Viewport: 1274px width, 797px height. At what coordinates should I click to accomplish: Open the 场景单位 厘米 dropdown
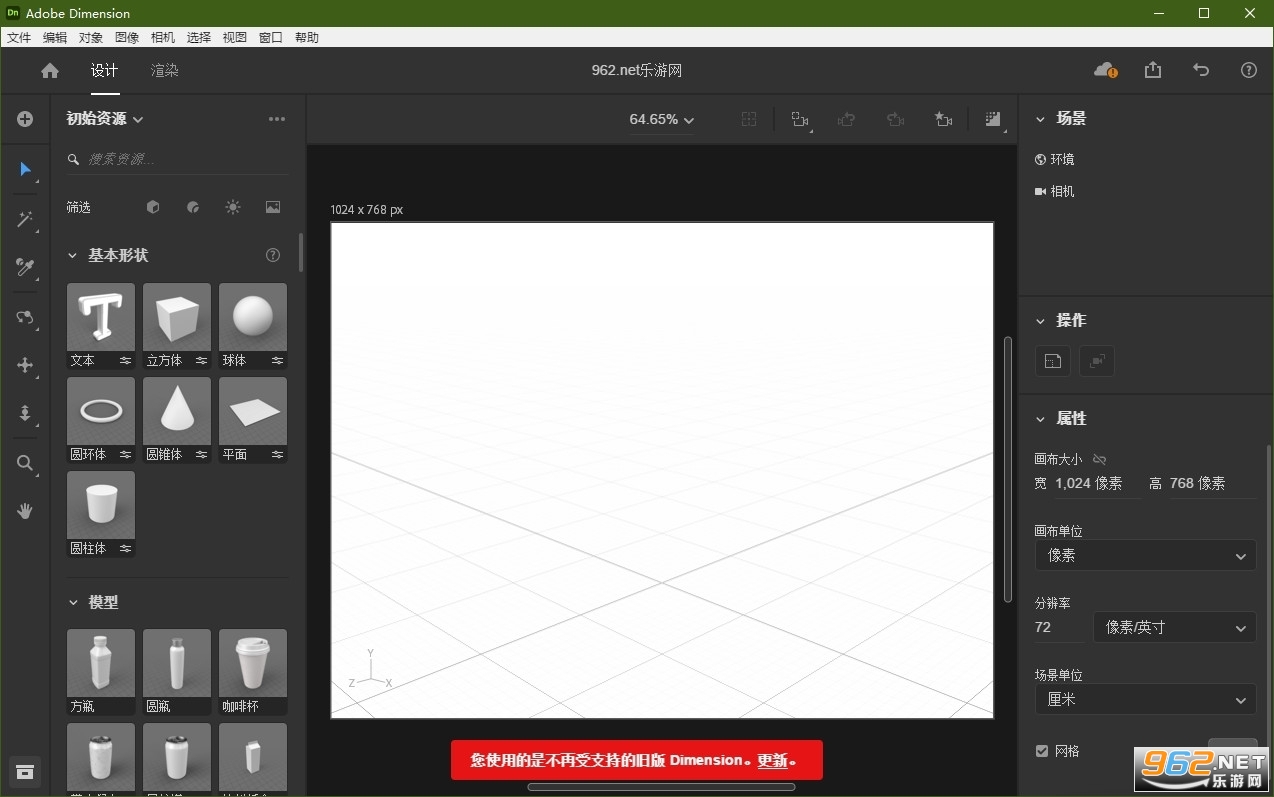1146,699
